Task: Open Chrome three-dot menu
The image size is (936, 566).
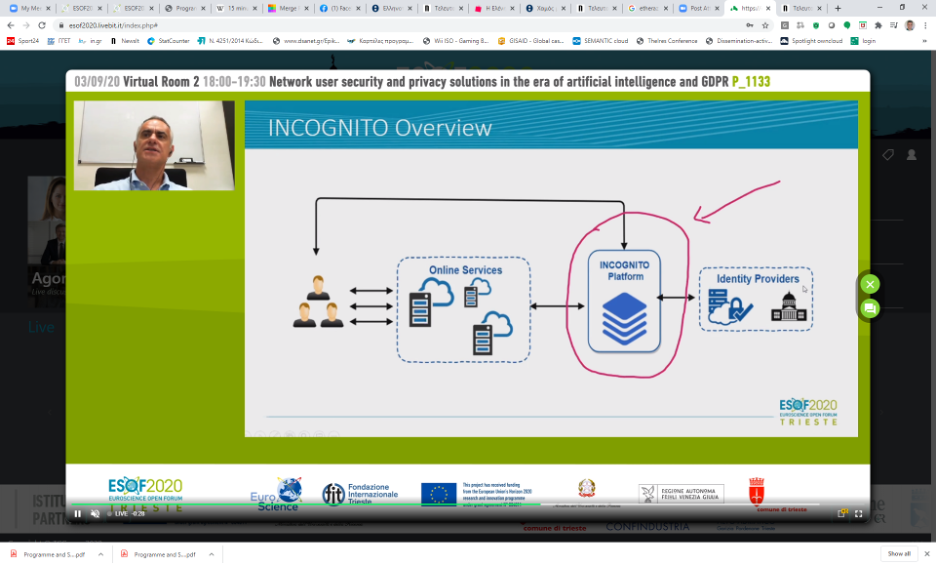Action: point(926,25)
